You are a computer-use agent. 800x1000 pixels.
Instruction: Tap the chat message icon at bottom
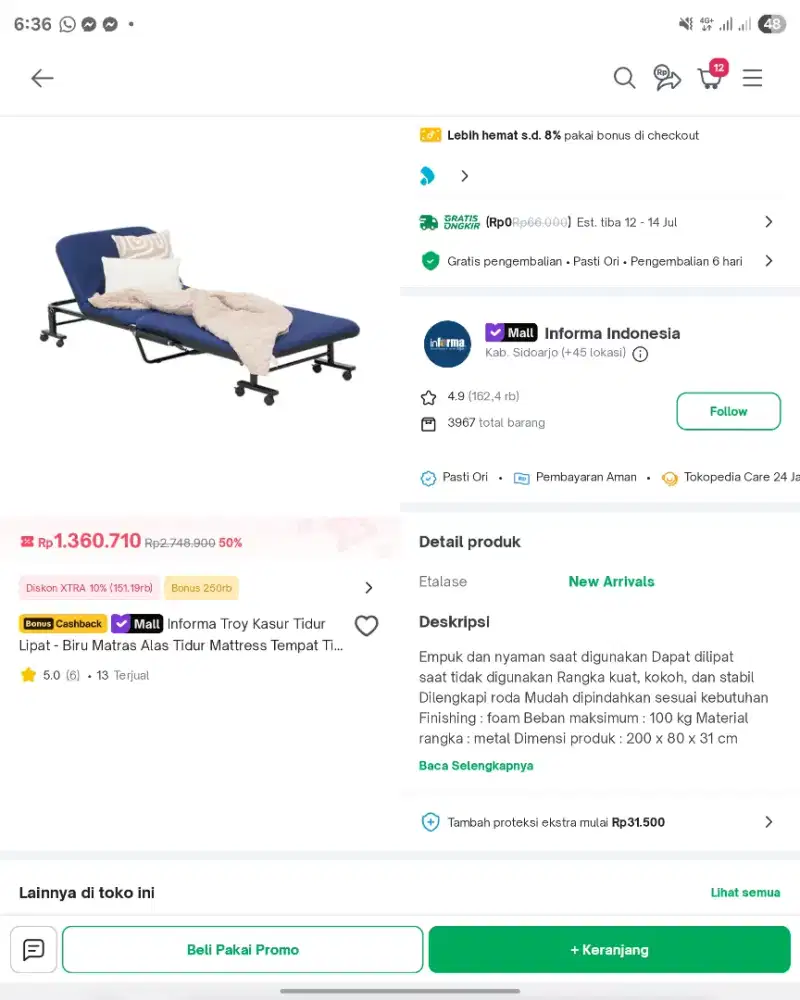[34, 950]
